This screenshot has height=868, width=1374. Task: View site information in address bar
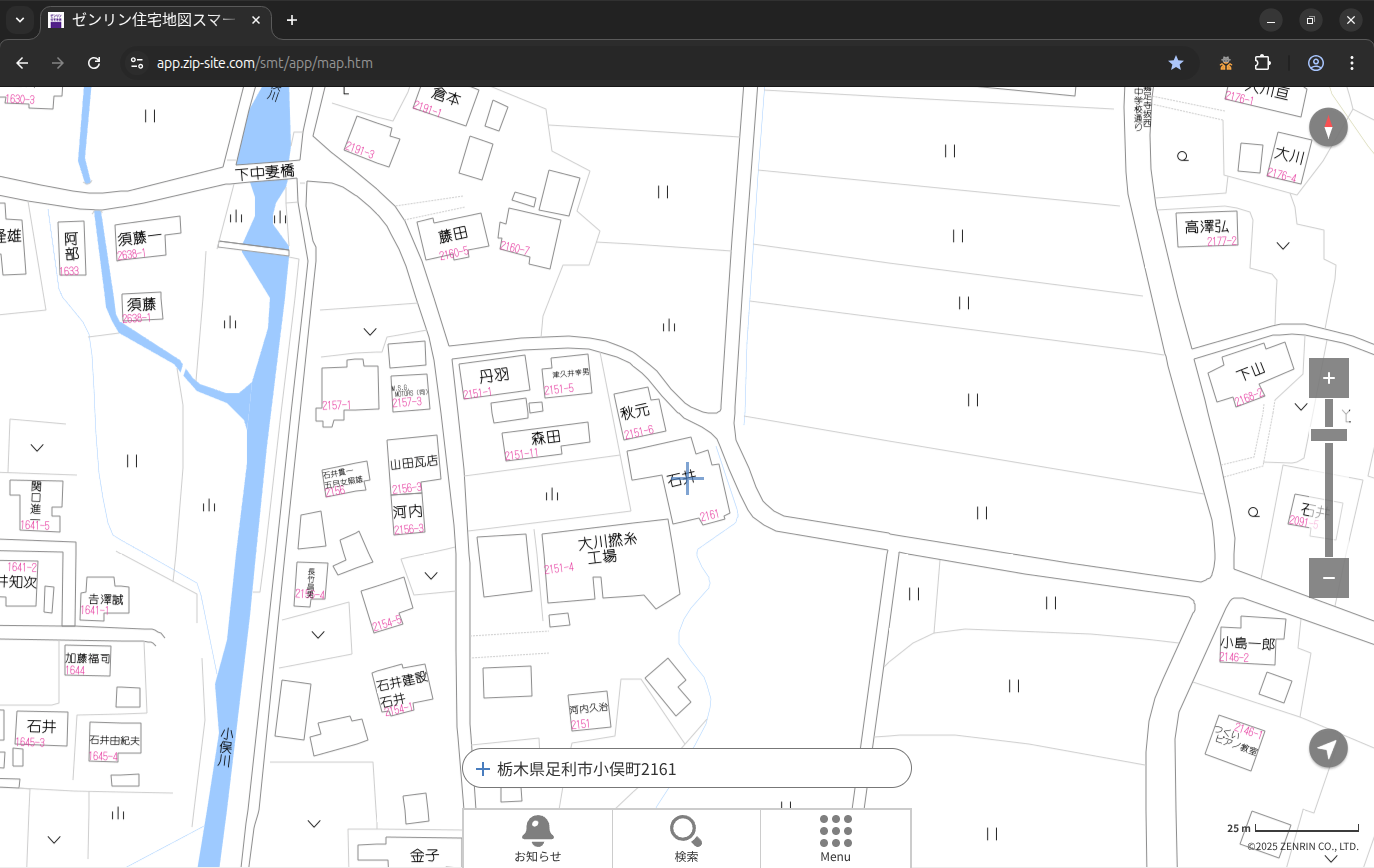[x=137, y=63]
